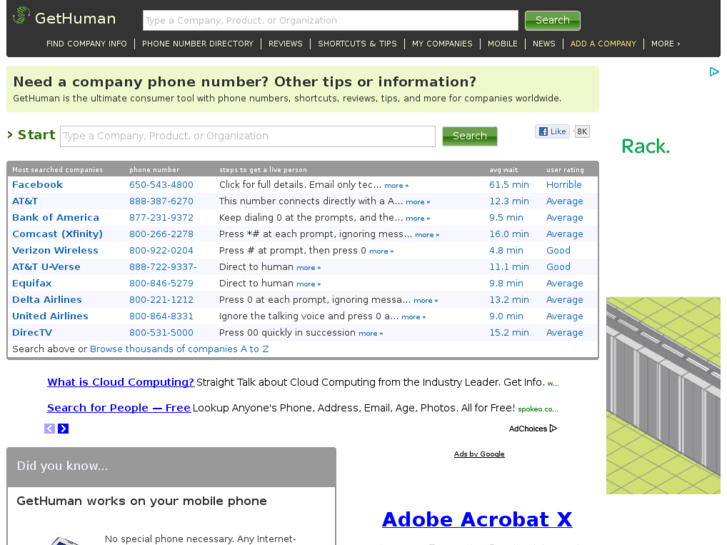
Task: Go to next ad with right arrow
Action: pos(63,429)
